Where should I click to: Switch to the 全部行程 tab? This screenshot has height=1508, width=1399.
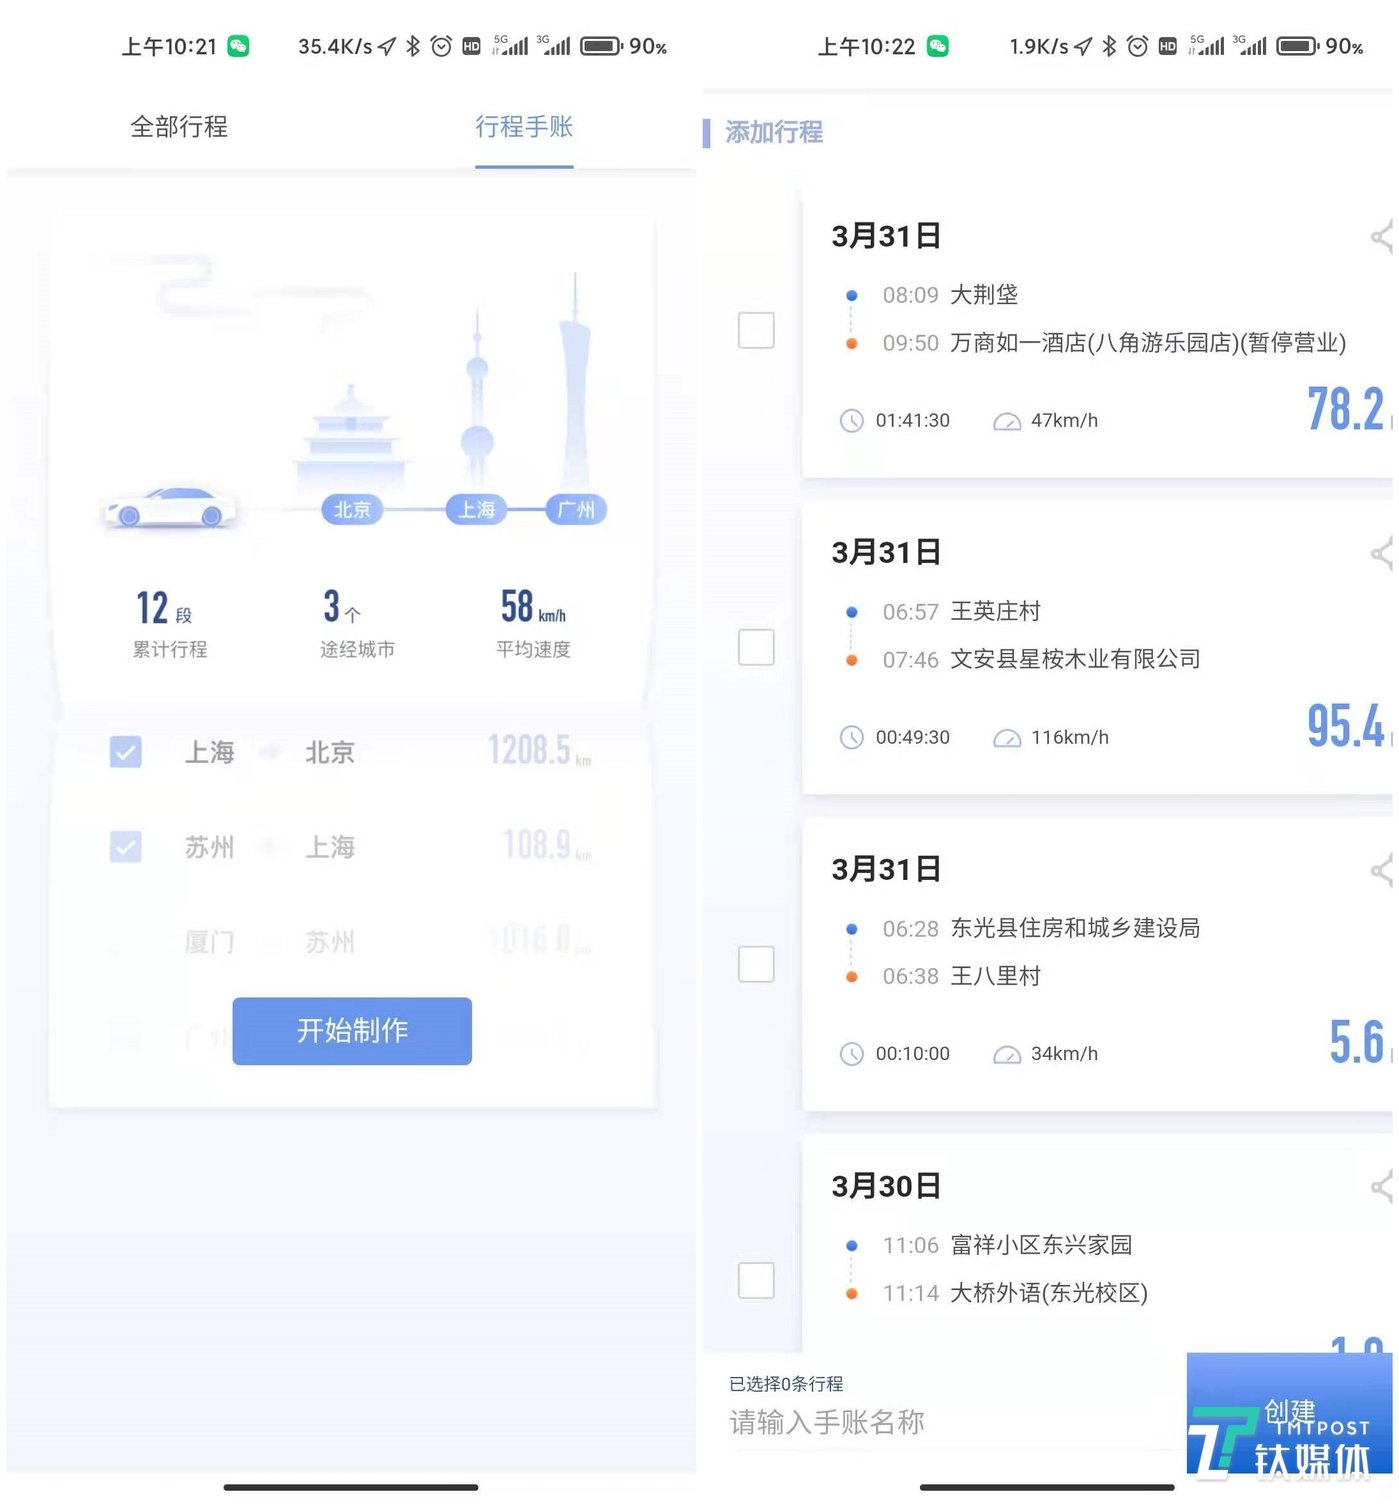[x=179, y=127]
